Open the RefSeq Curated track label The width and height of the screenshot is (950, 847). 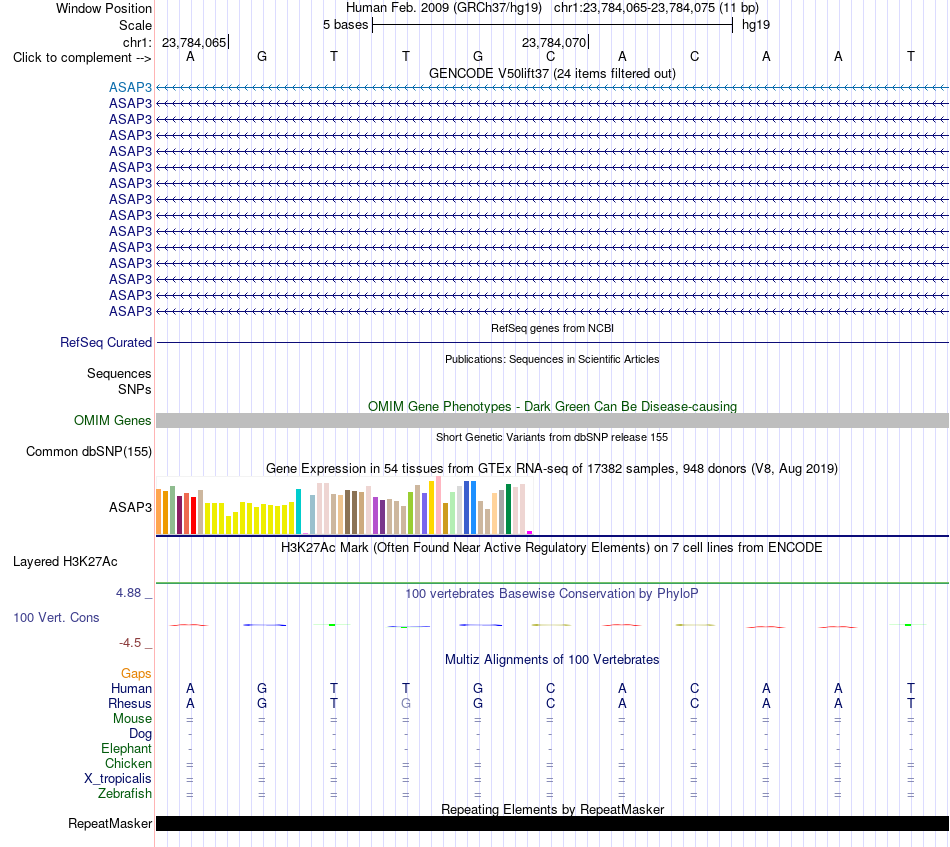[106, 342]
